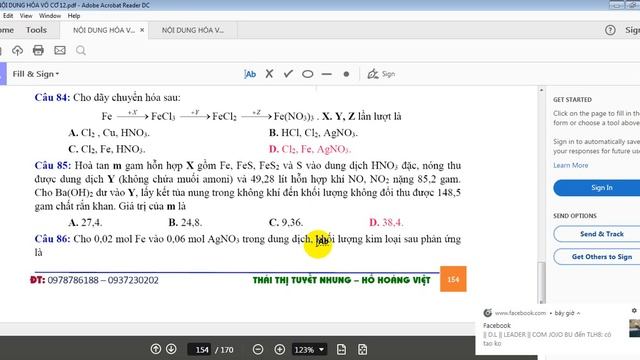
Task: Go to next page arrow
Action: pyautogui.click(x=171, y=349)
